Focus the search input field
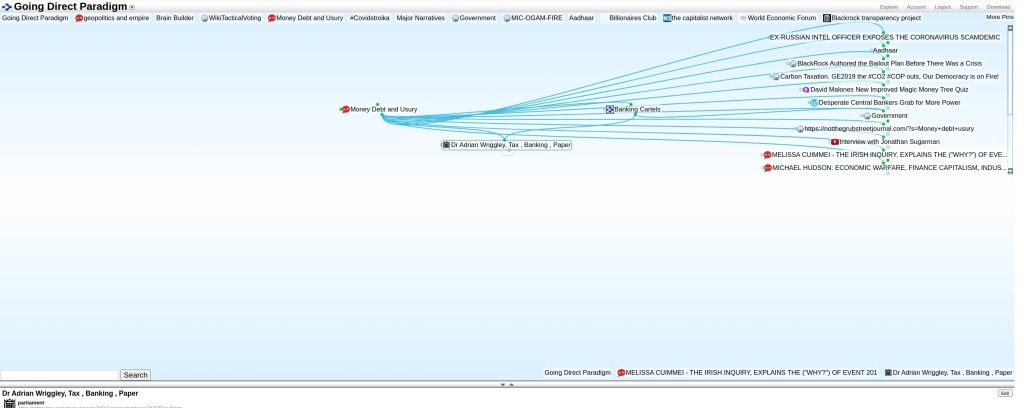1024x408 pixels. 59,375
